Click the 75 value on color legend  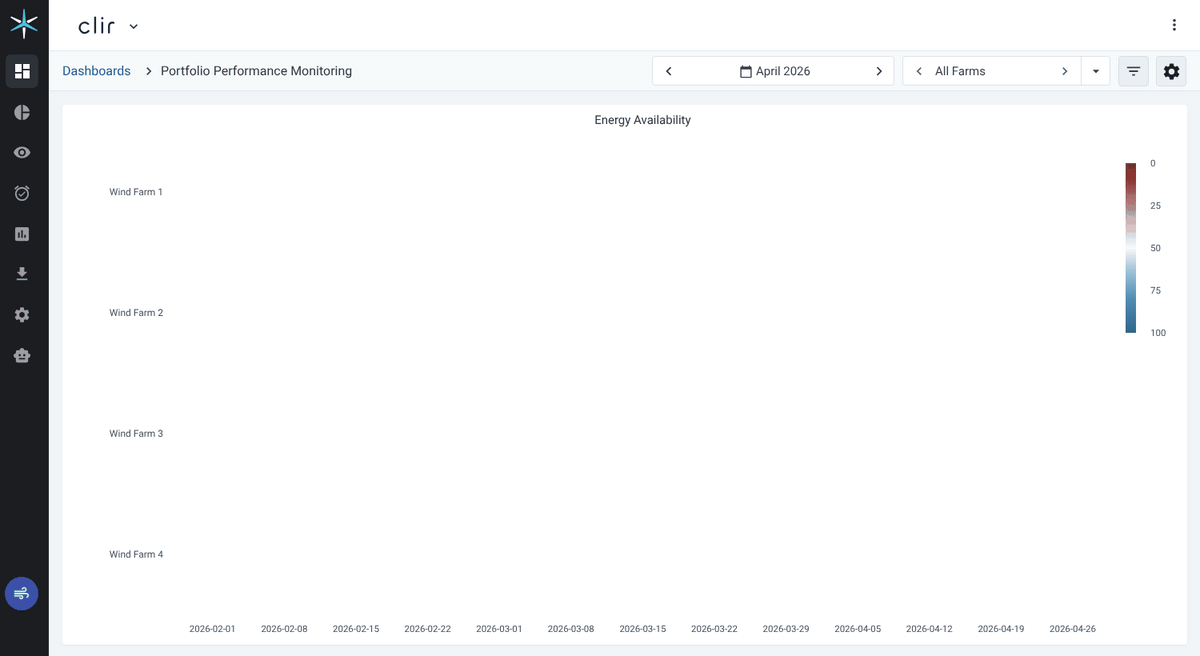[x=1155, y=291]
